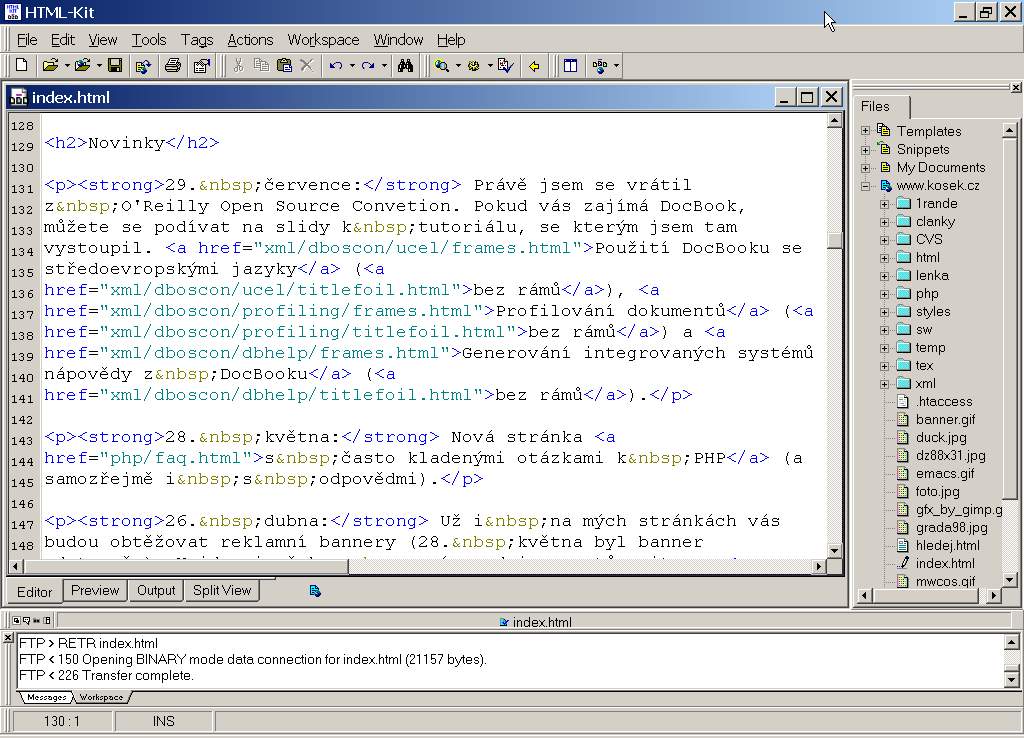The image size is (1024, 738).
Task: Select the styles folder in tree
Action: pos(933,312)
